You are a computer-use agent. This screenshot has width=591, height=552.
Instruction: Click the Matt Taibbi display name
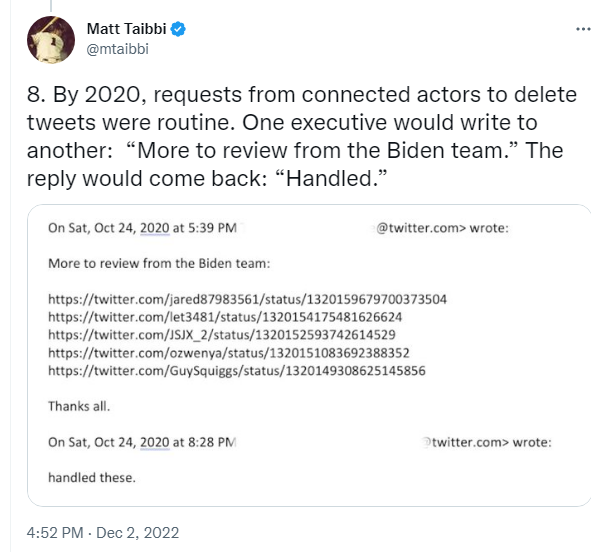pyautogui.click(x=127, y=29)
